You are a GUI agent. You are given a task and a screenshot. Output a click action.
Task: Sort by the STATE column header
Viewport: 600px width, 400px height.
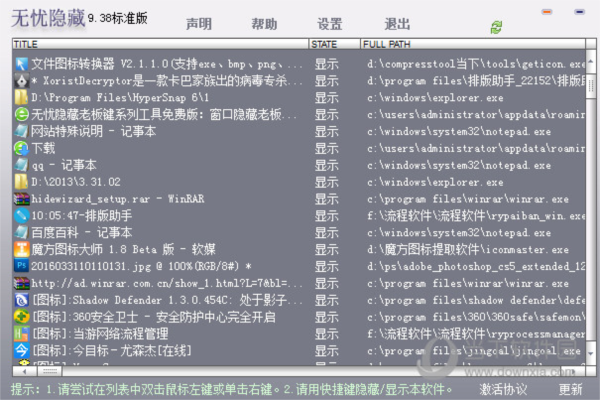334,44
